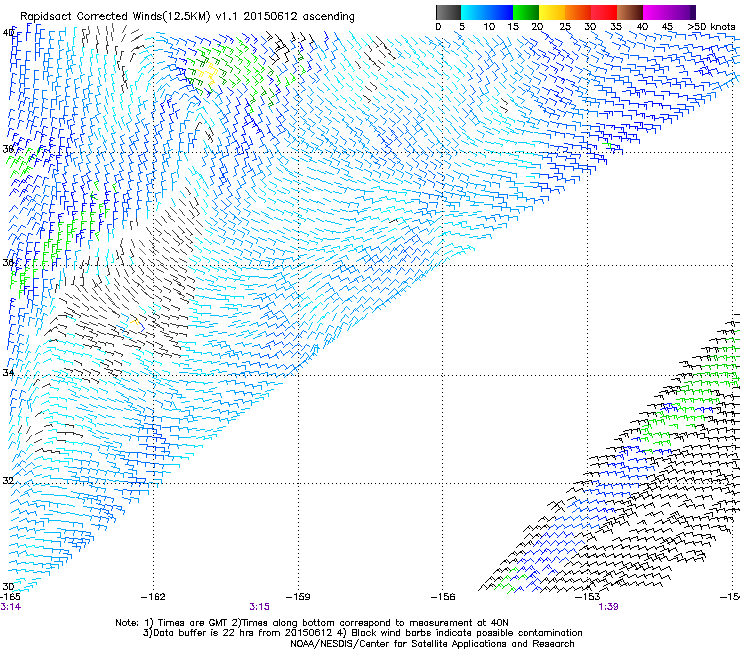This screenshot has height=650, width=740.
Task: Click the latitude axis label "32"
Action: coord(8,481)
